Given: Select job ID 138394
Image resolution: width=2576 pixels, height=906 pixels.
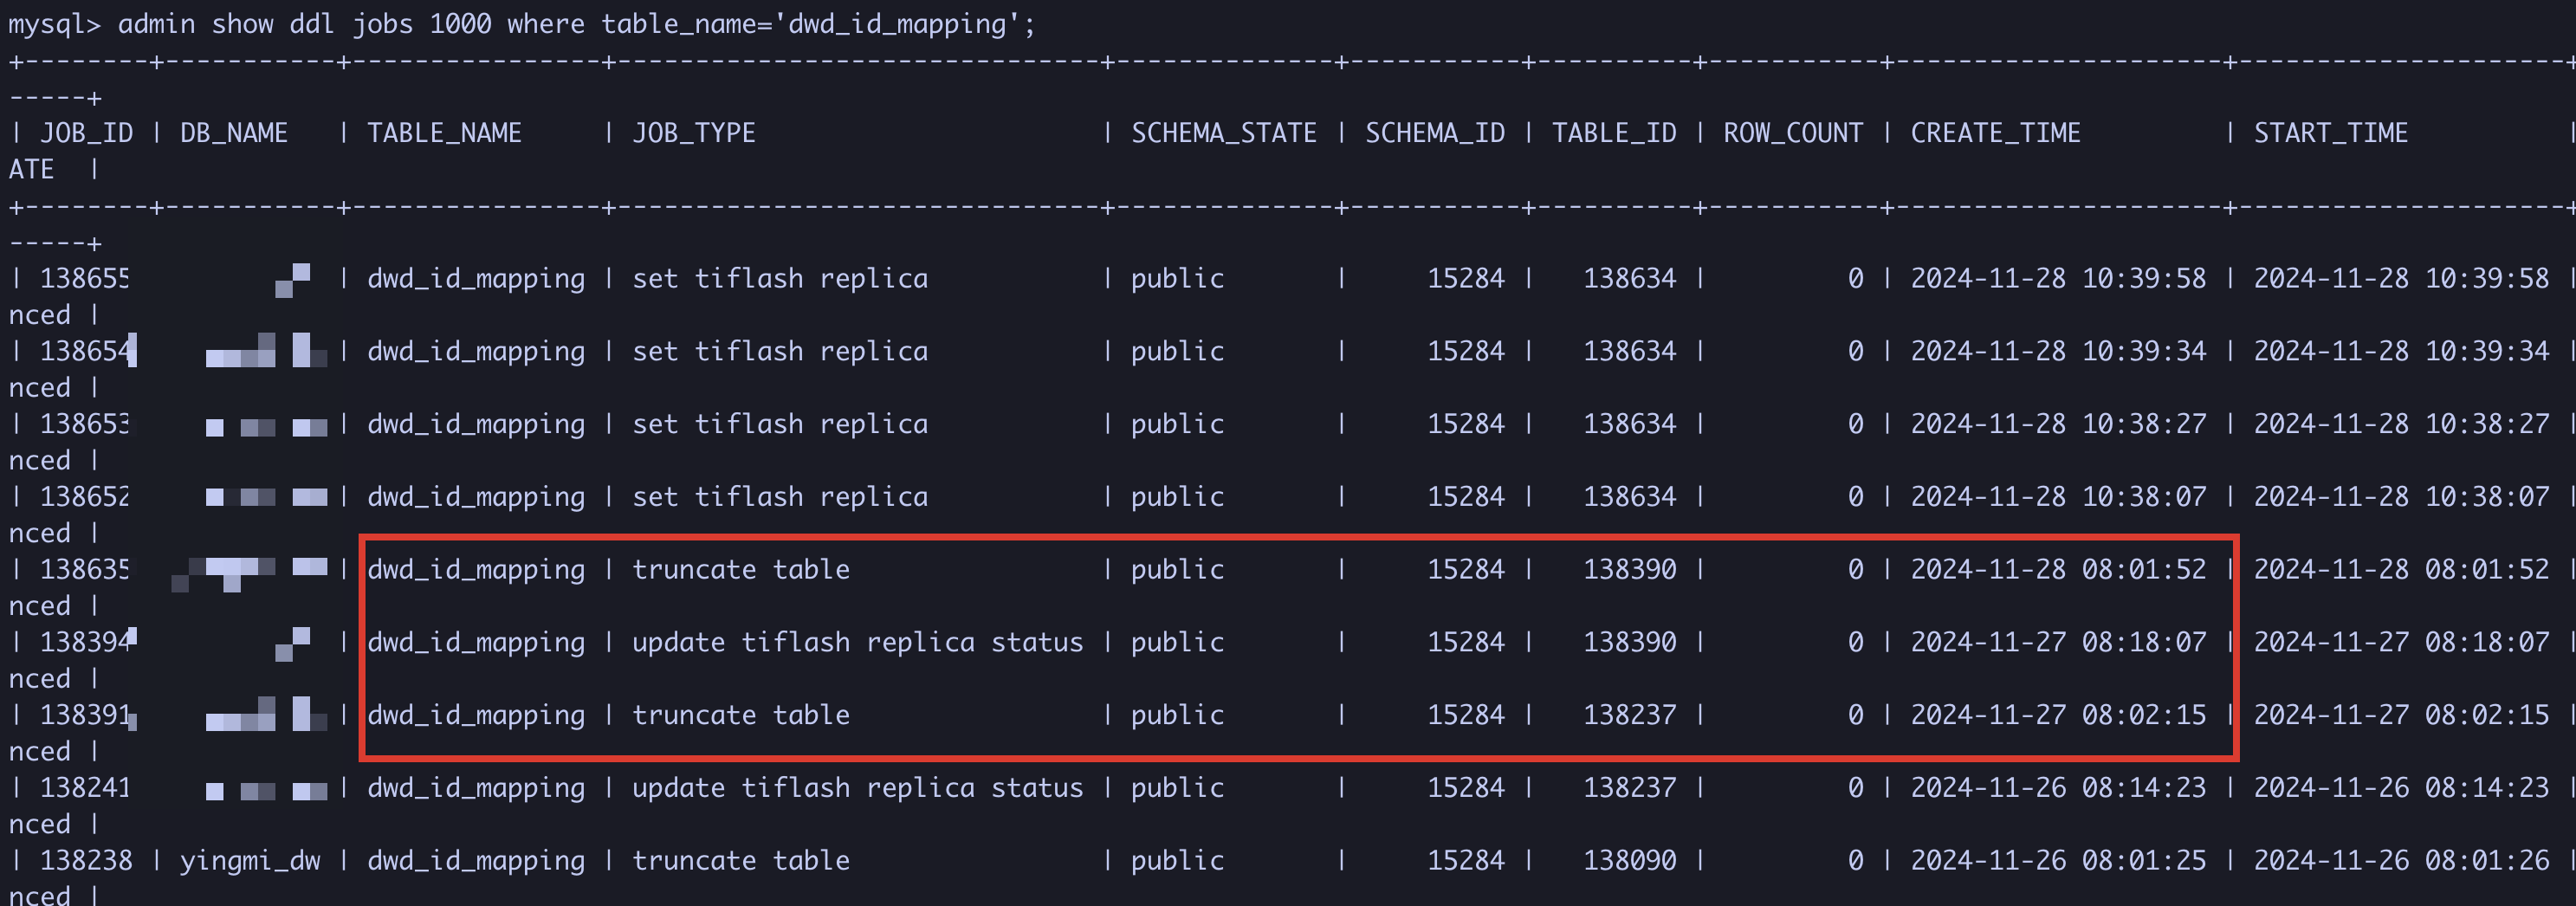Looking at the screenshot, I should click(85, 642).
